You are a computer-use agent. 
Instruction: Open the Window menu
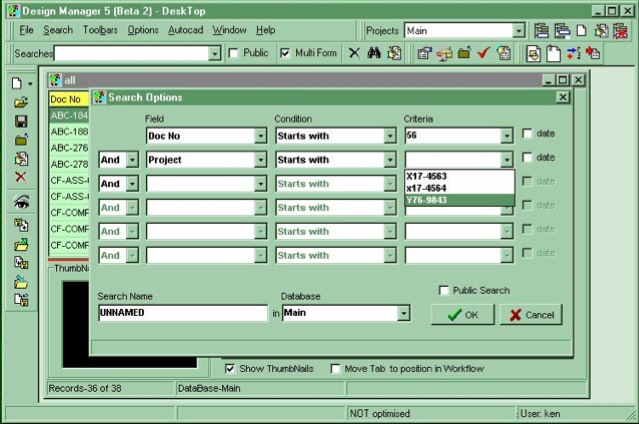[229, 30]
